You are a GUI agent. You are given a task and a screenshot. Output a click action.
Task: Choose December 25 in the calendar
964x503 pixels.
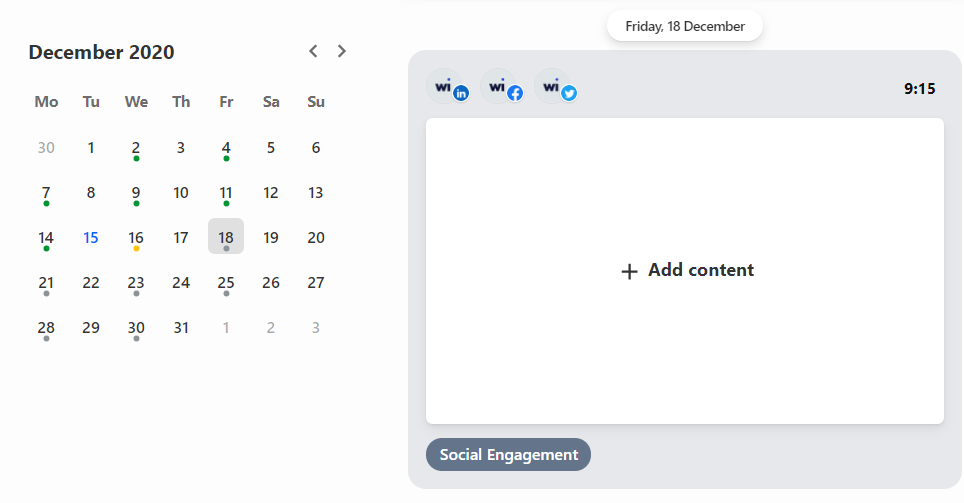226,282
